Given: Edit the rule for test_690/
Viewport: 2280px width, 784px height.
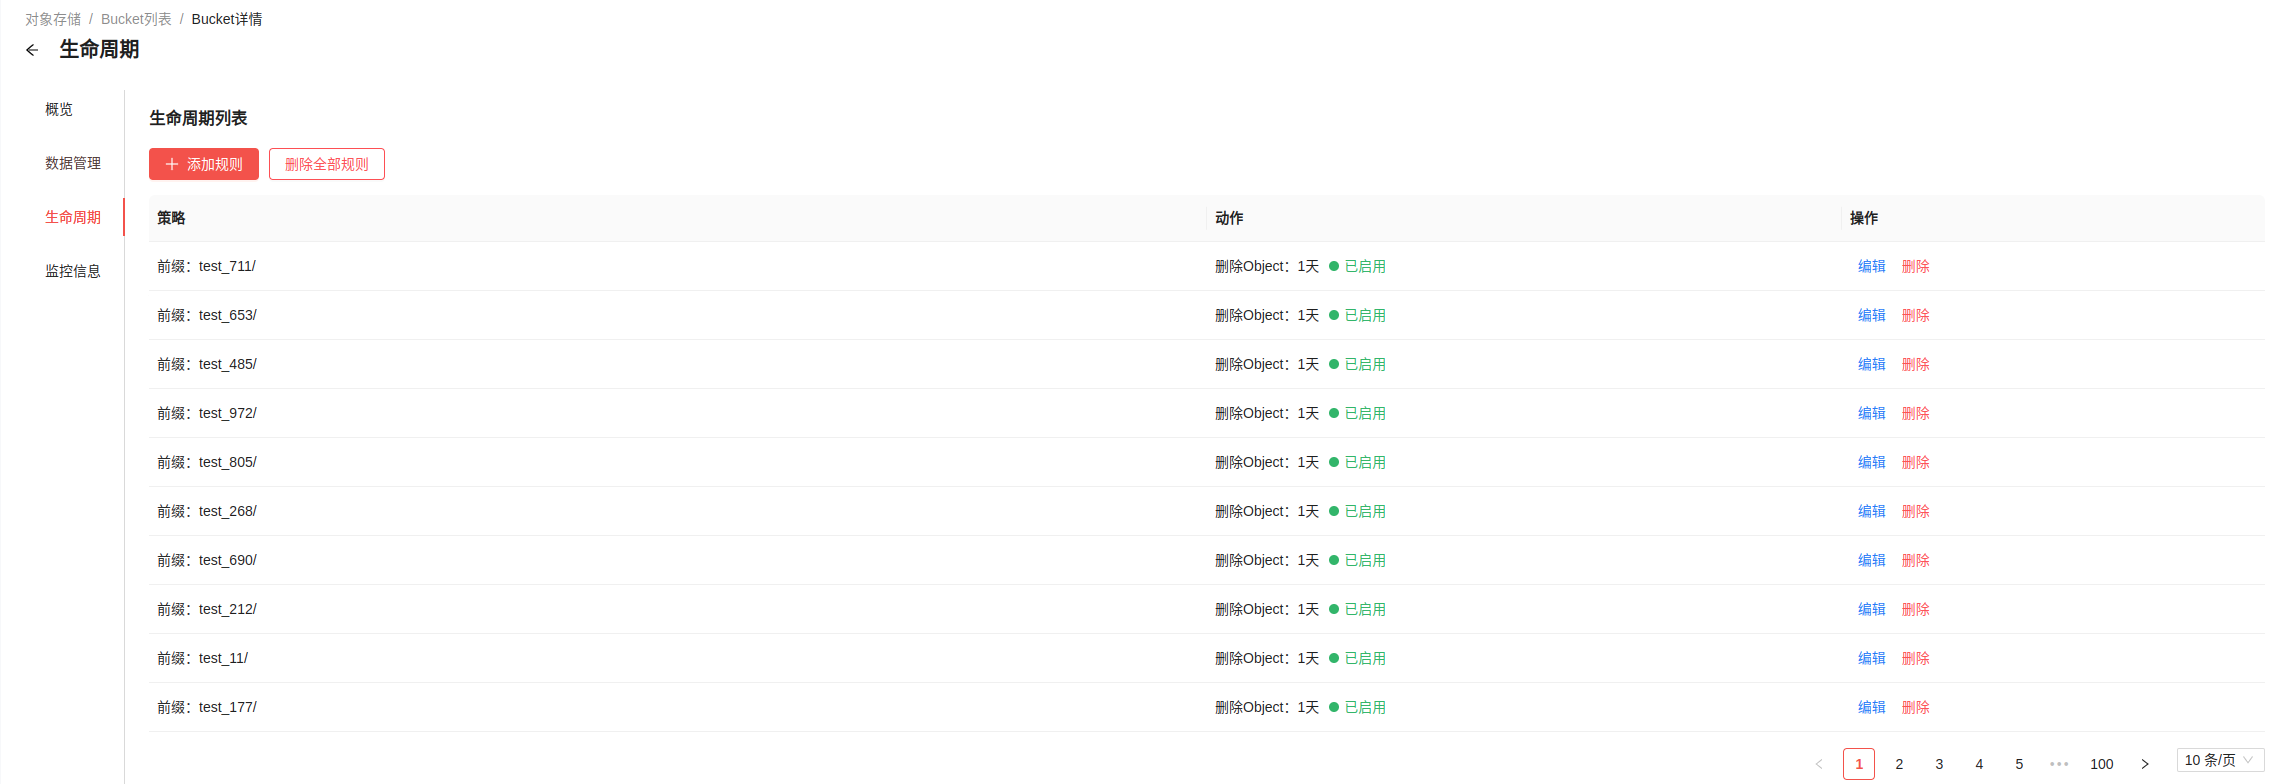Looking at the screenshot, I should click(1872, 560).
